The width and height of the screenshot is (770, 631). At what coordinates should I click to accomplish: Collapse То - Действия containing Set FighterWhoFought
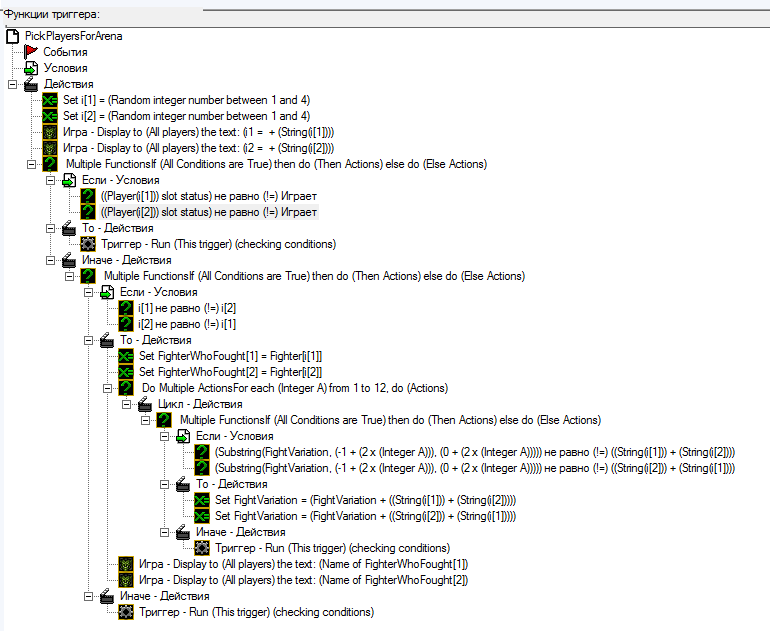coord(88,340)
